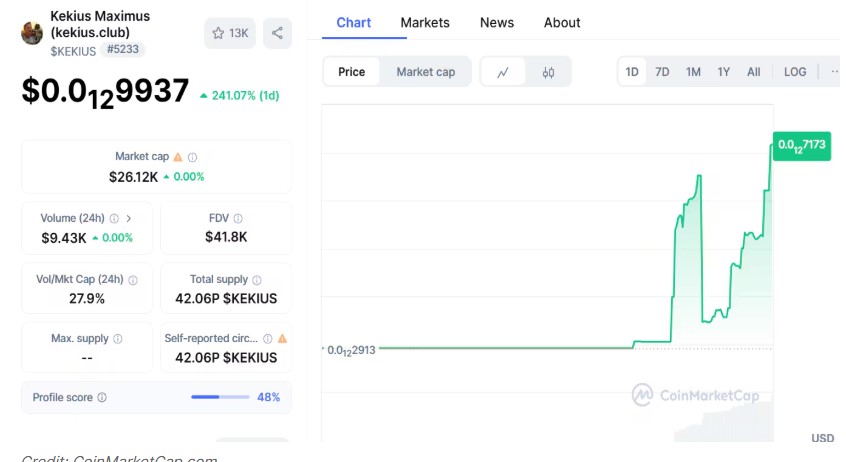Open the Chart tab
Viewport: 846px width, 462px height.
(x=354, y=23)
